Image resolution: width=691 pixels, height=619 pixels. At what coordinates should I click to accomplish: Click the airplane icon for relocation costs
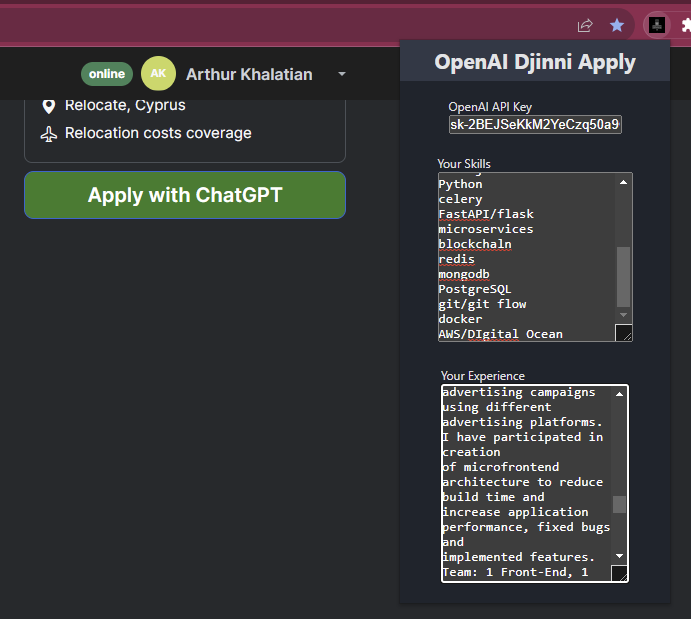[x=48, y=134]
